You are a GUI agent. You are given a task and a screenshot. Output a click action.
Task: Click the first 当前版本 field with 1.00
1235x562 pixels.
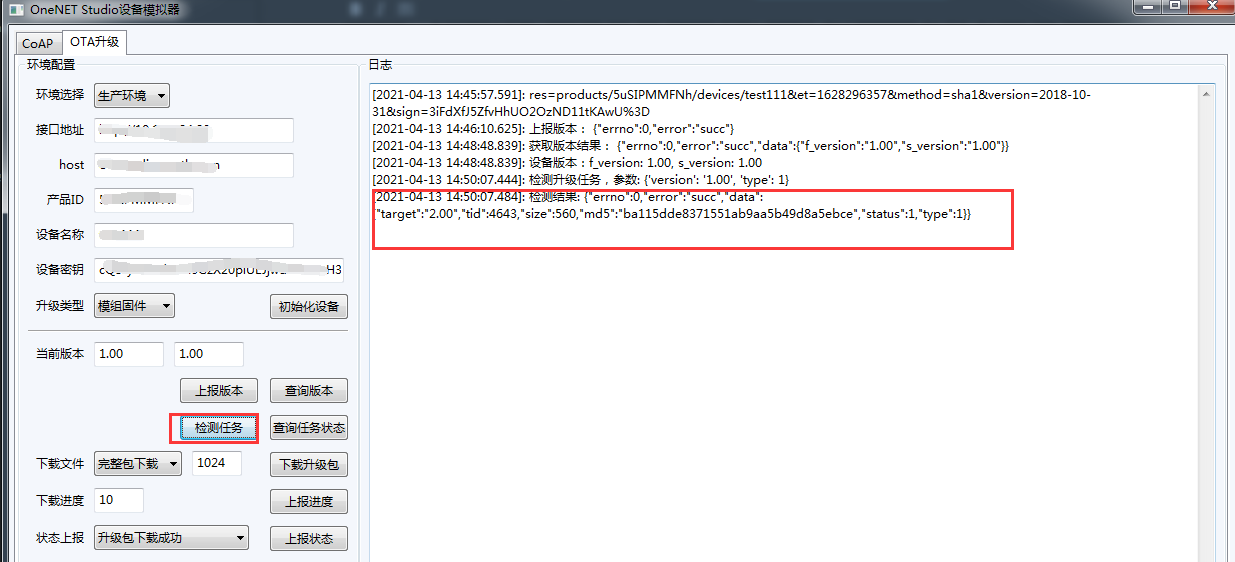pyautogui.click(x=129, y=354)
